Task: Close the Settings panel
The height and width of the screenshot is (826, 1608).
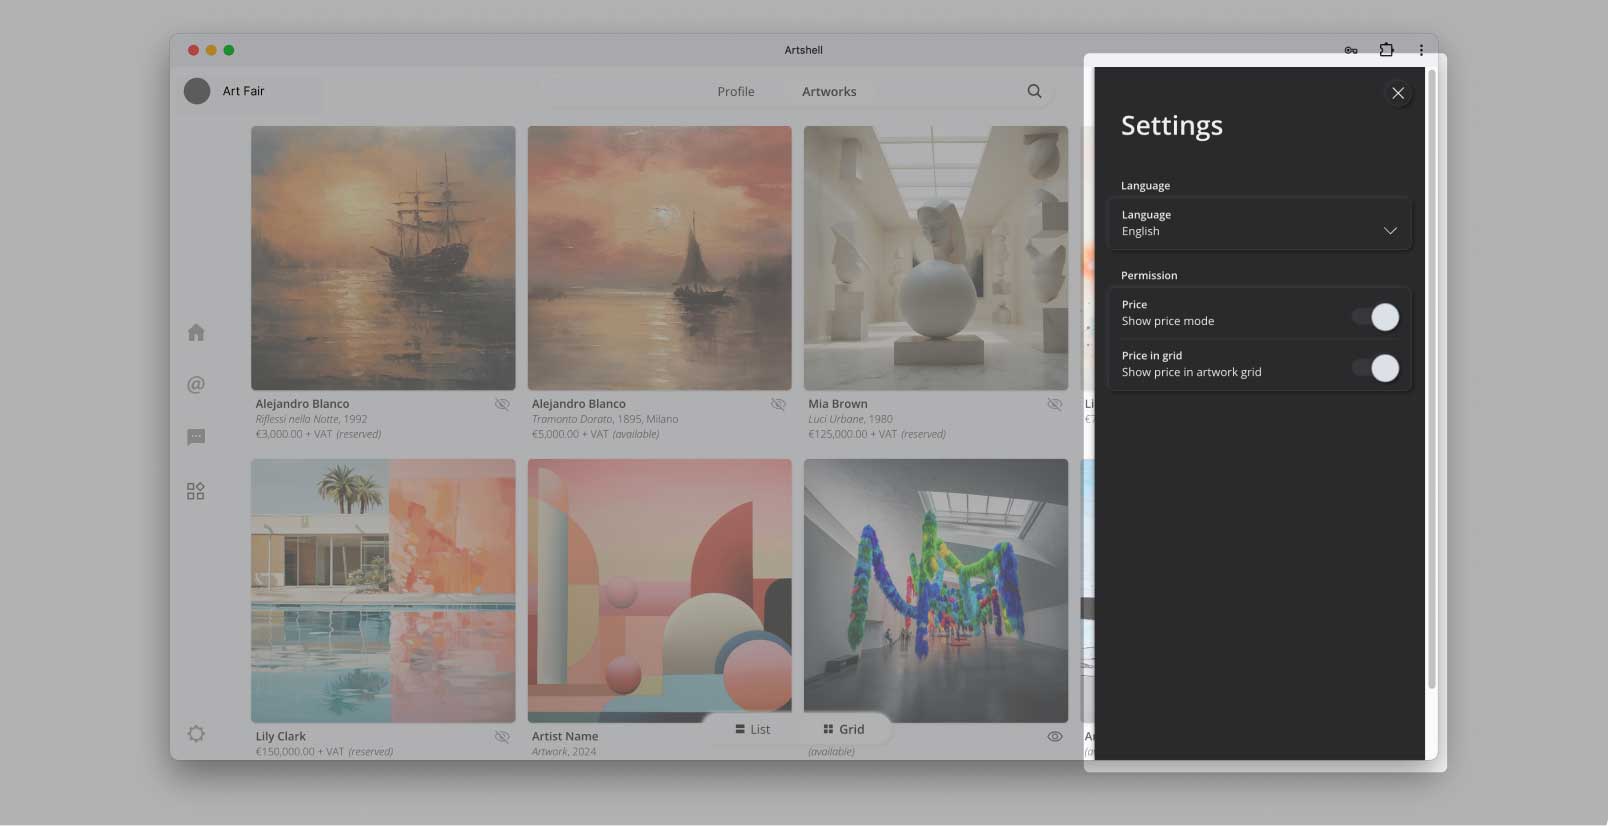Action: [x=1397, y=93]
